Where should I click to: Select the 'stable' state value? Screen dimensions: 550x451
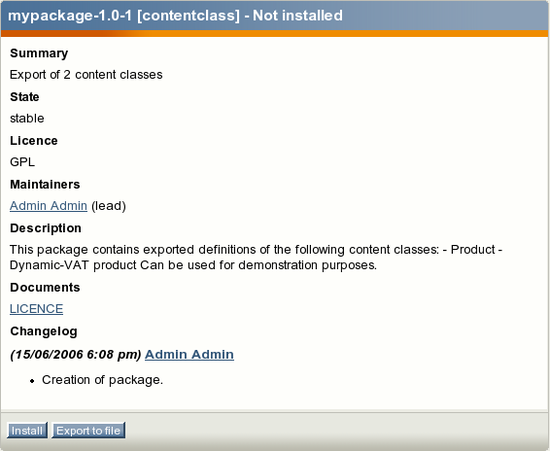coord(27,119)
